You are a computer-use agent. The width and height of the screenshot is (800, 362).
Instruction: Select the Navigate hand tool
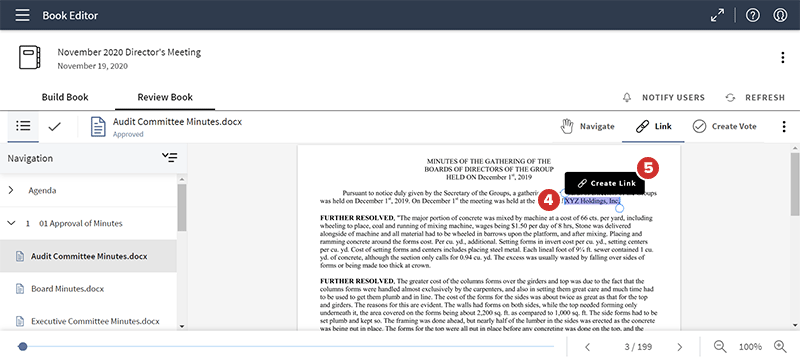(588, 126)
